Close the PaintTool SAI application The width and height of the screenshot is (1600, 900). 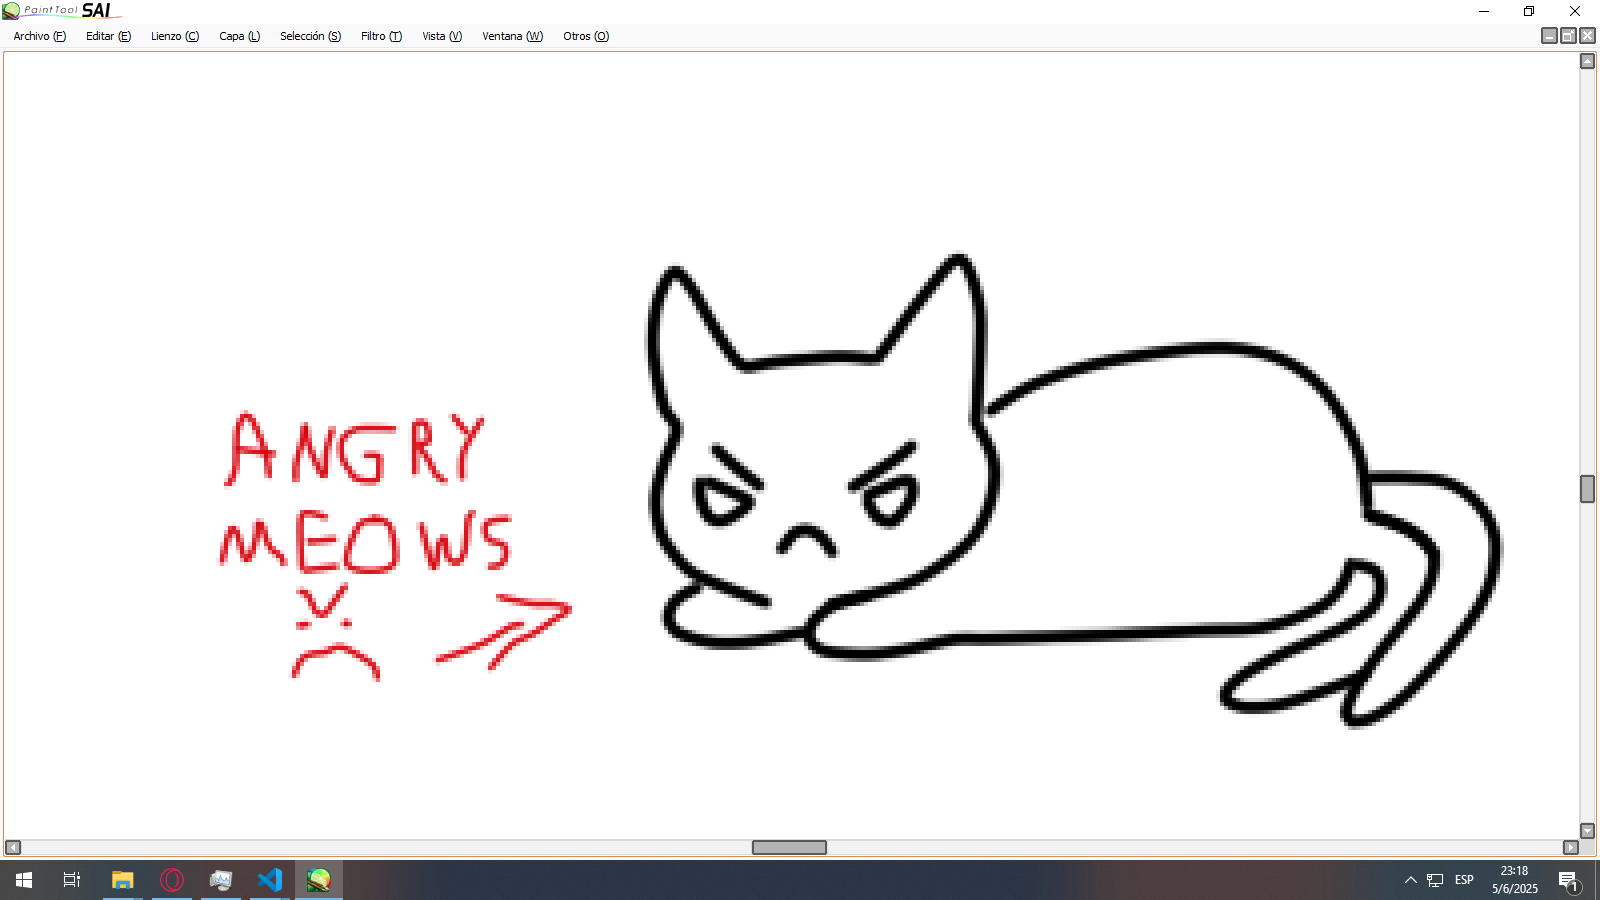(1575, 11)
